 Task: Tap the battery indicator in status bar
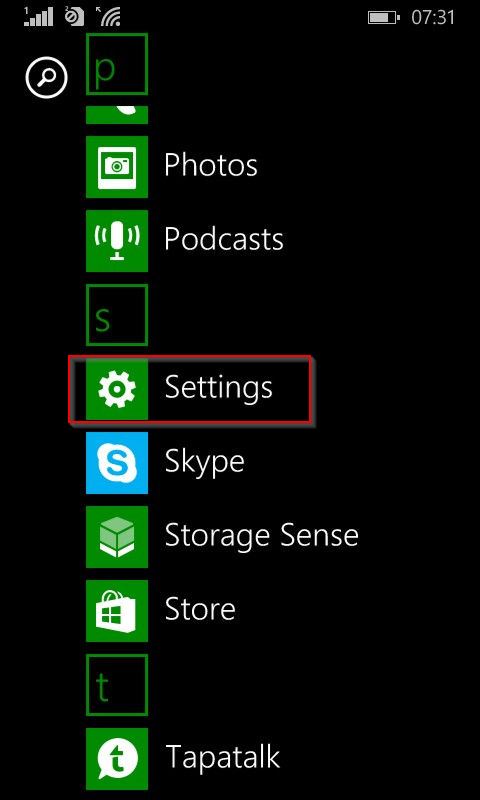pos(385,18)
